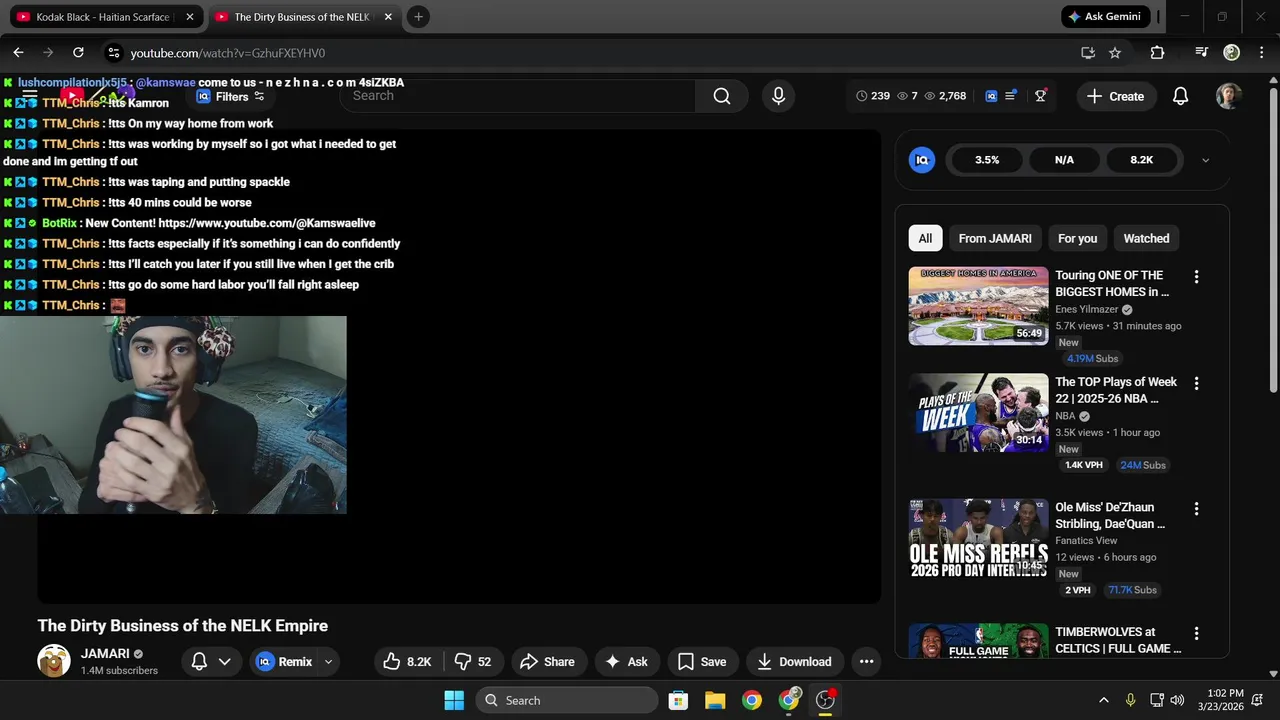Switch to Kodak Black Haitian Scarface tab
The image size is (1280, 720).
[x=105, y=17]
